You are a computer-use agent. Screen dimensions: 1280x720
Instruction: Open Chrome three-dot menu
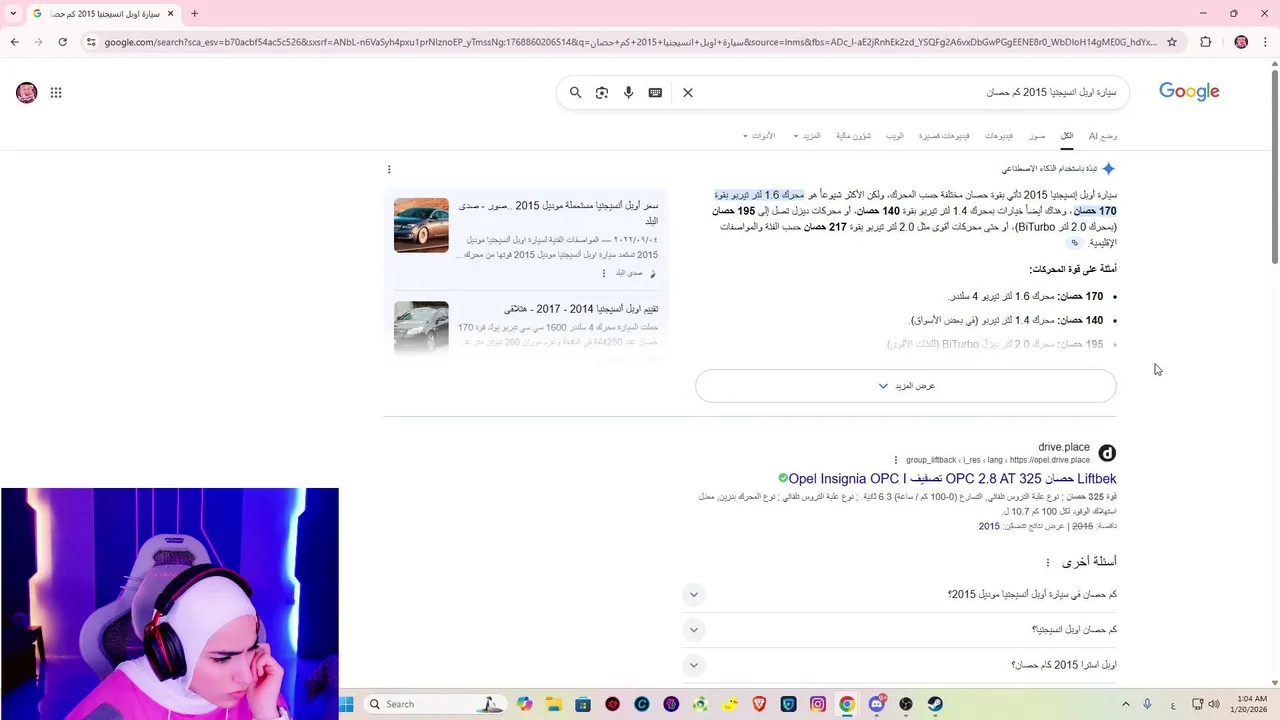1265,42
